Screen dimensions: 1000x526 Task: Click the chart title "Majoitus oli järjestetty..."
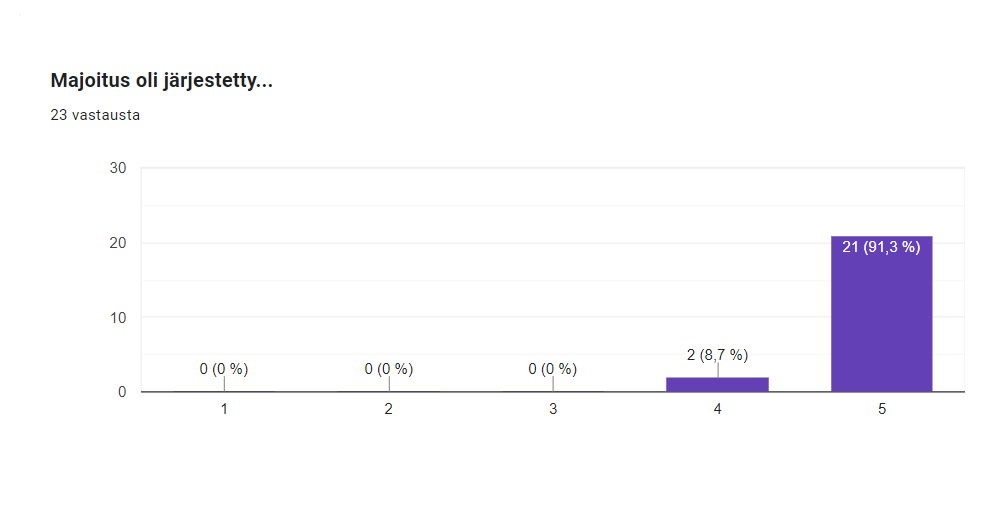pyautogui.click(x=161, y=81)
